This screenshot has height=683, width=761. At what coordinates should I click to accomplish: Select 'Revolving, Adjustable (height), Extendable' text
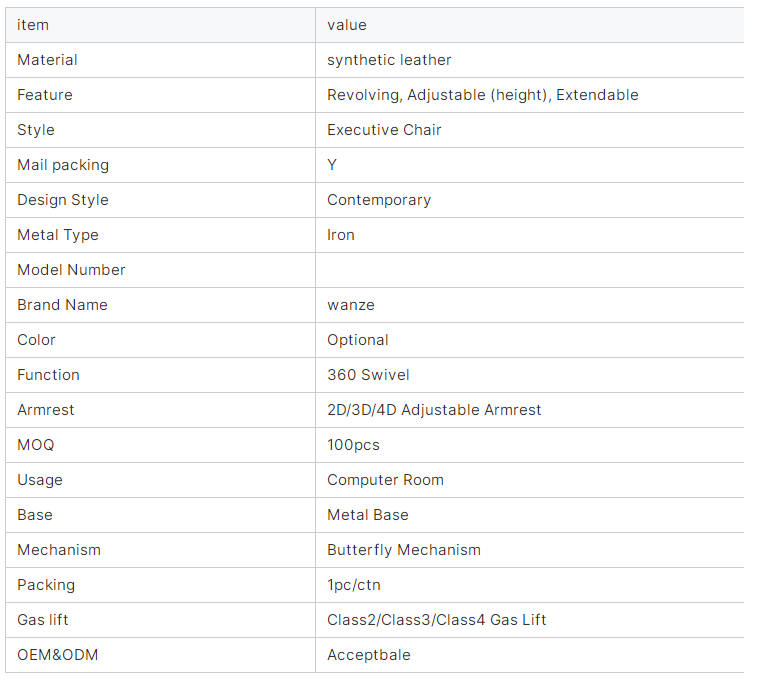coord(482,95)
